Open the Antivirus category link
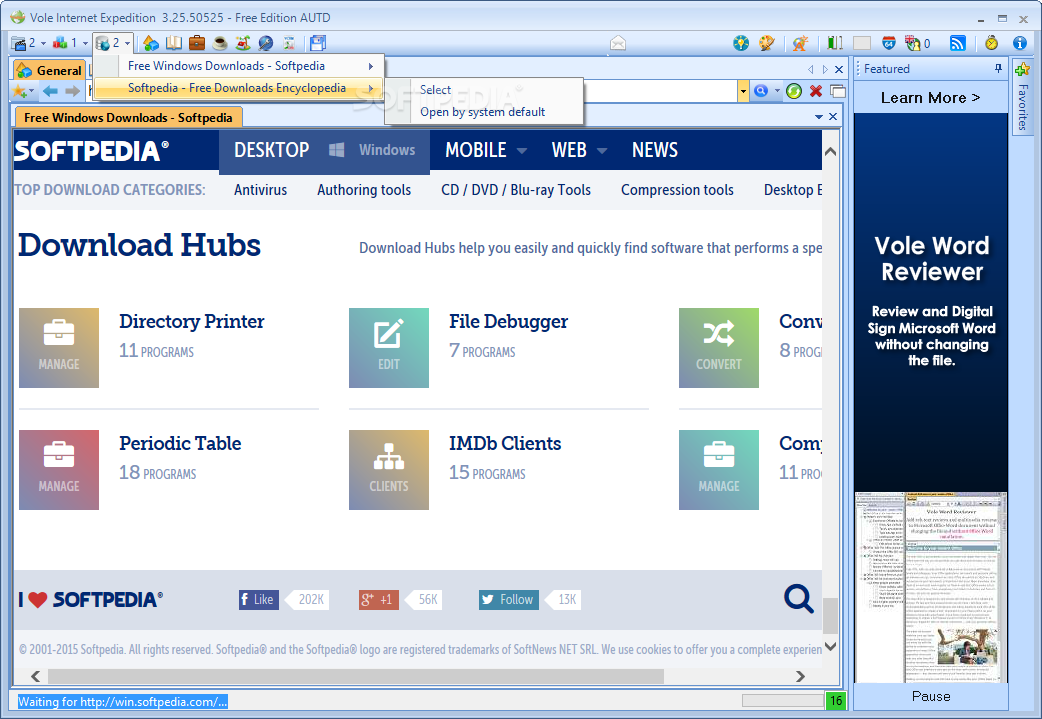This screenshot has height=719, width=1042. tap(260, 190)
